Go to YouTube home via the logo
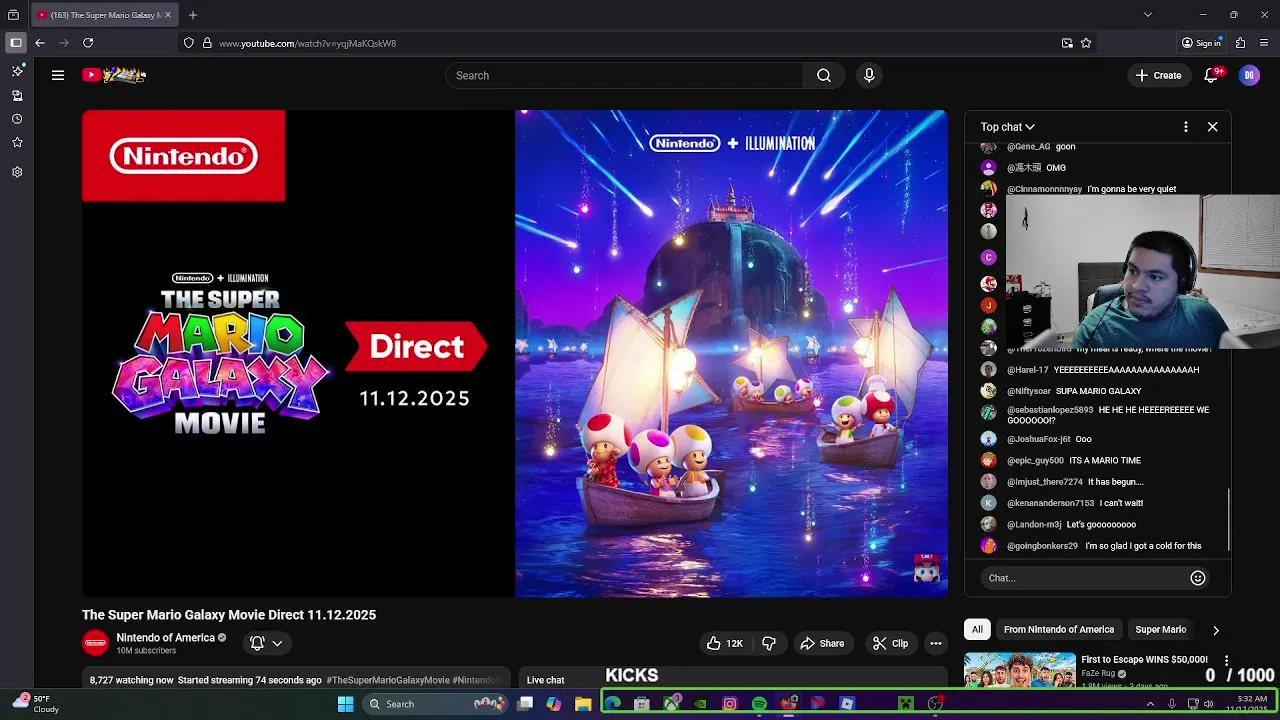Viewport: 1280px width, 720px height. click(x=114, y=75)
